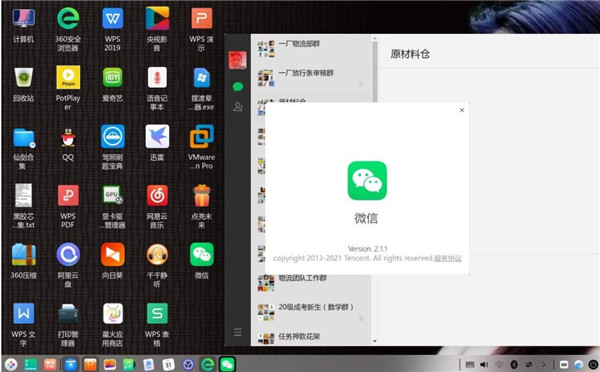Open the 物流团队工作群 chat
Viewport: 600px width, 372px height.
(311, 283)
